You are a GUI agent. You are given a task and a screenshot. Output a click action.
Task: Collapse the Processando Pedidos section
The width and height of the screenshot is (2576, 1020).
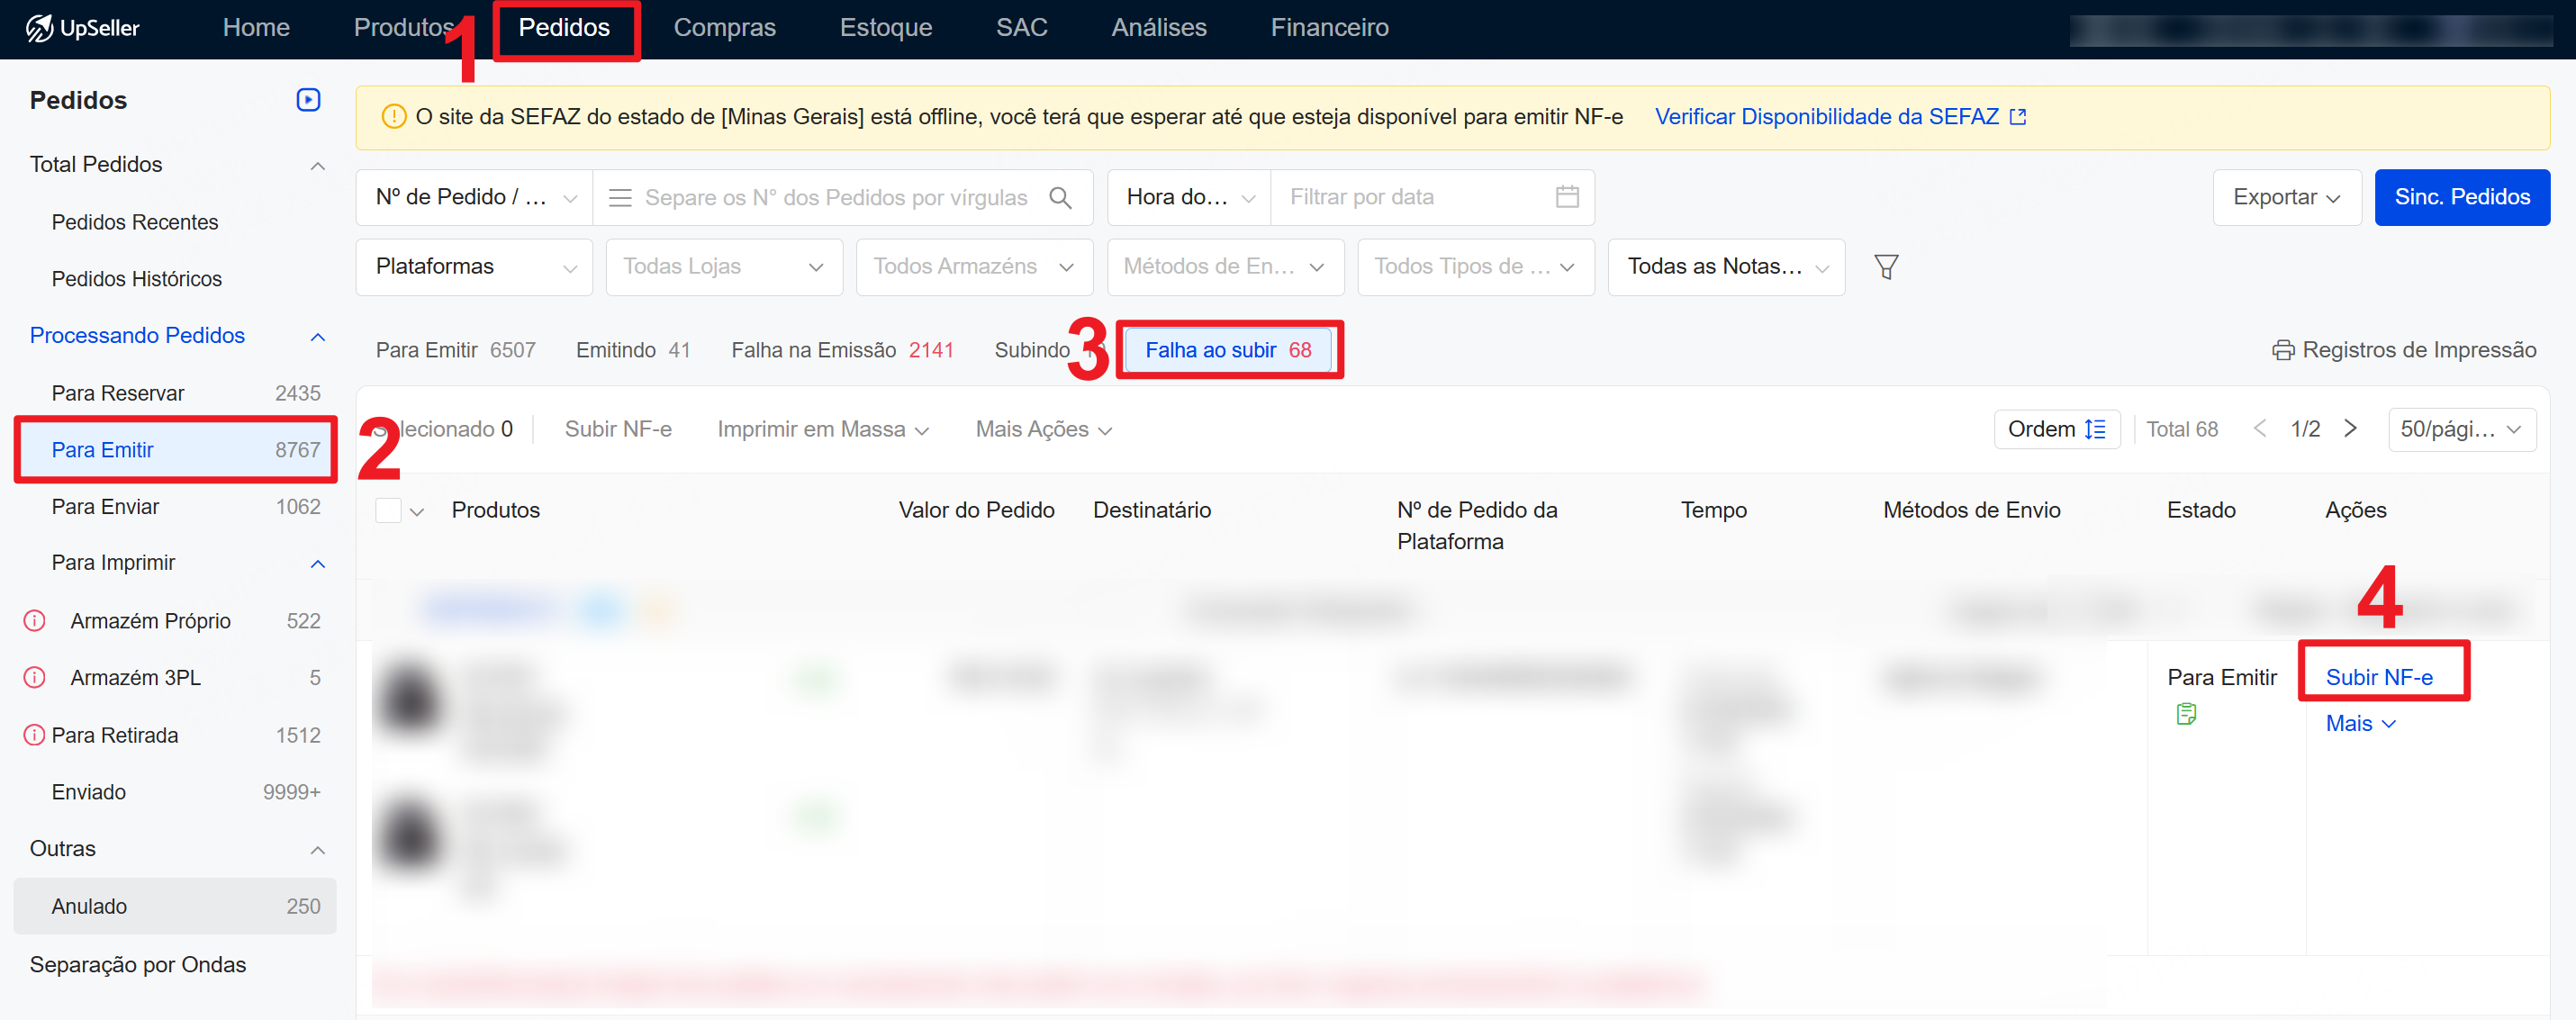tap(318, 336)
